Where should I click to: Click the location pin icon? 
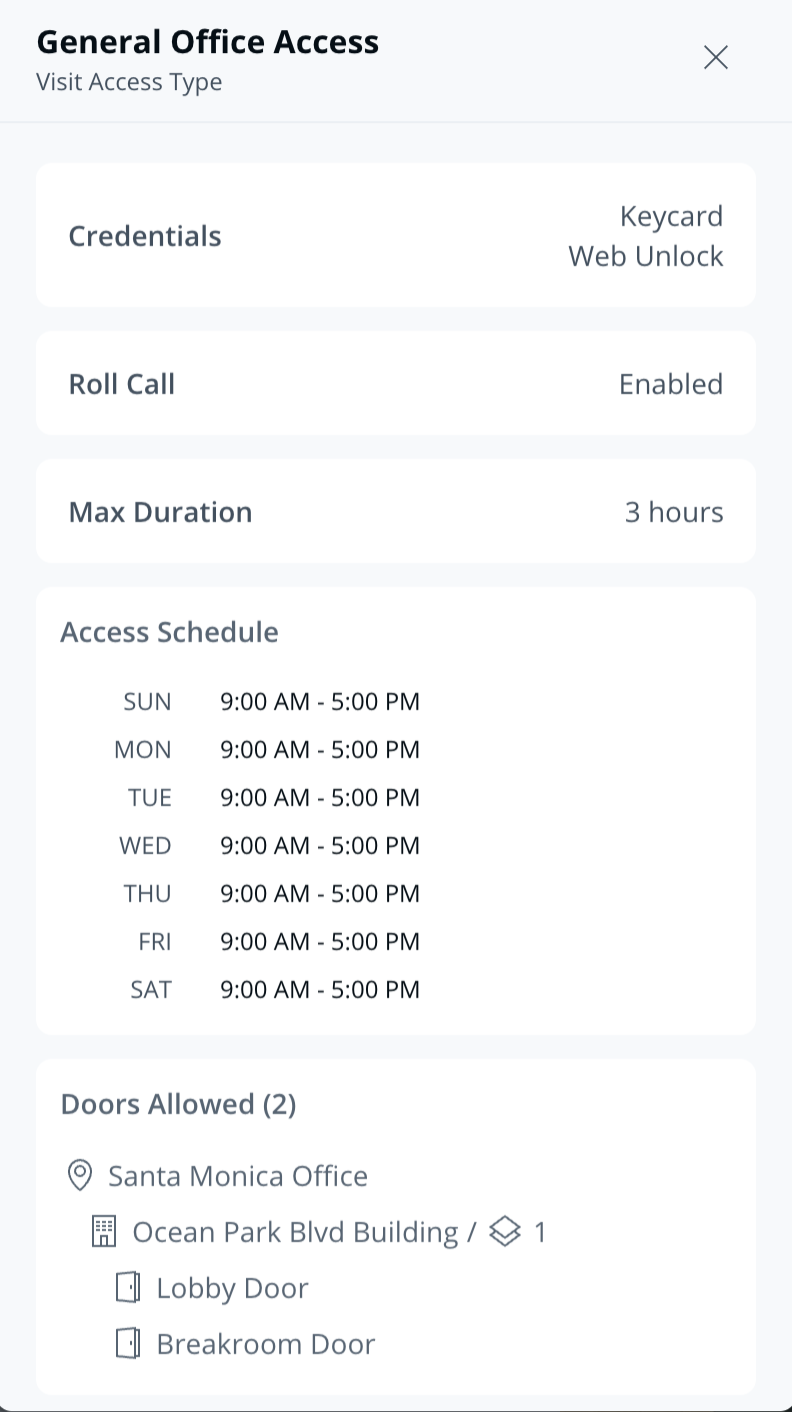(x=80, y=1175)
